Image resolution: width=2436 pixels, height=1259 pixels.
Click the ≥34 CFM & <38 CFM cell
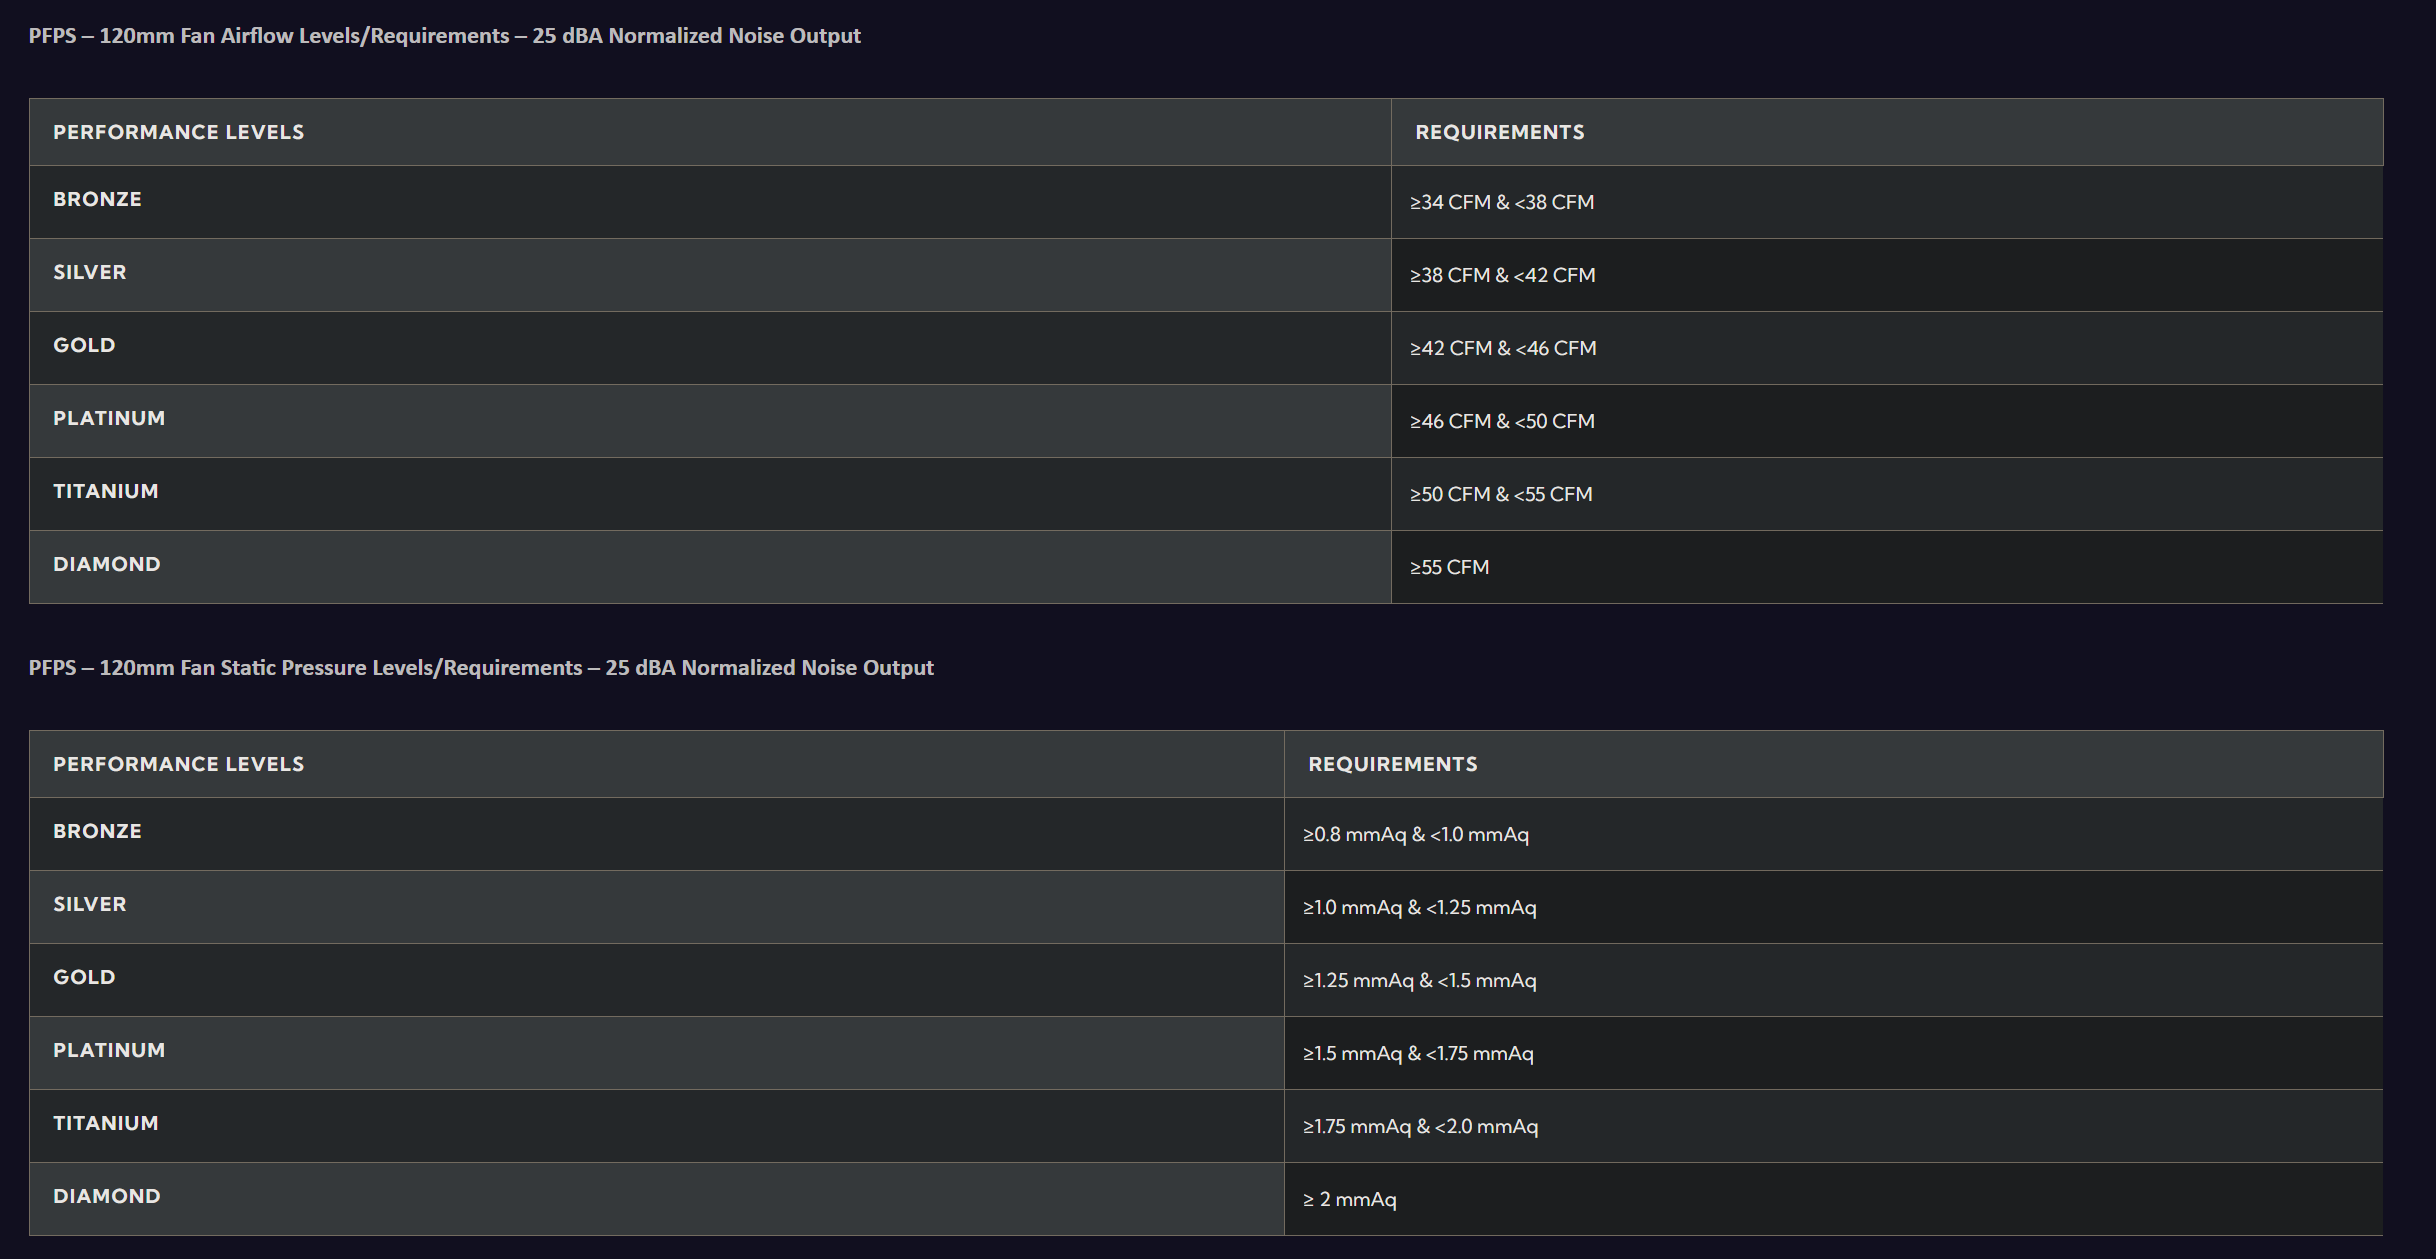1502,202
